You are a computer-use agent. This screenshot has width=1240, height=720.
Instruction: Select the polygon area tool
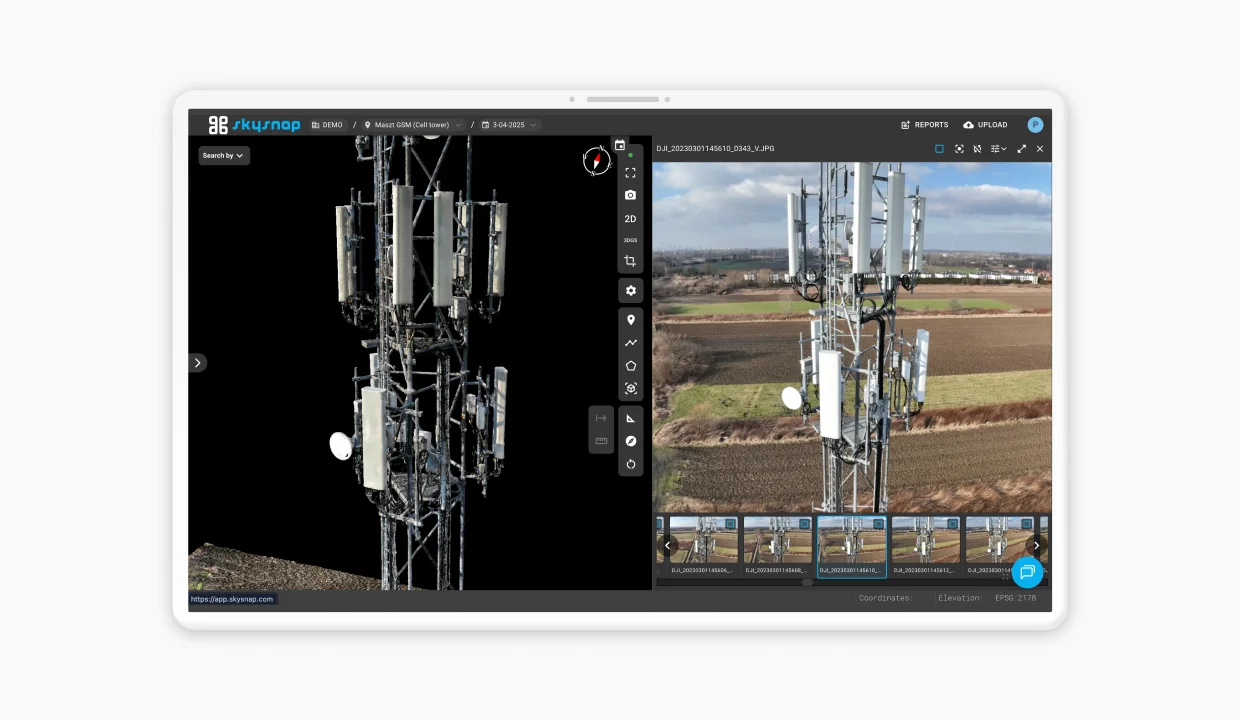point(630,366)
